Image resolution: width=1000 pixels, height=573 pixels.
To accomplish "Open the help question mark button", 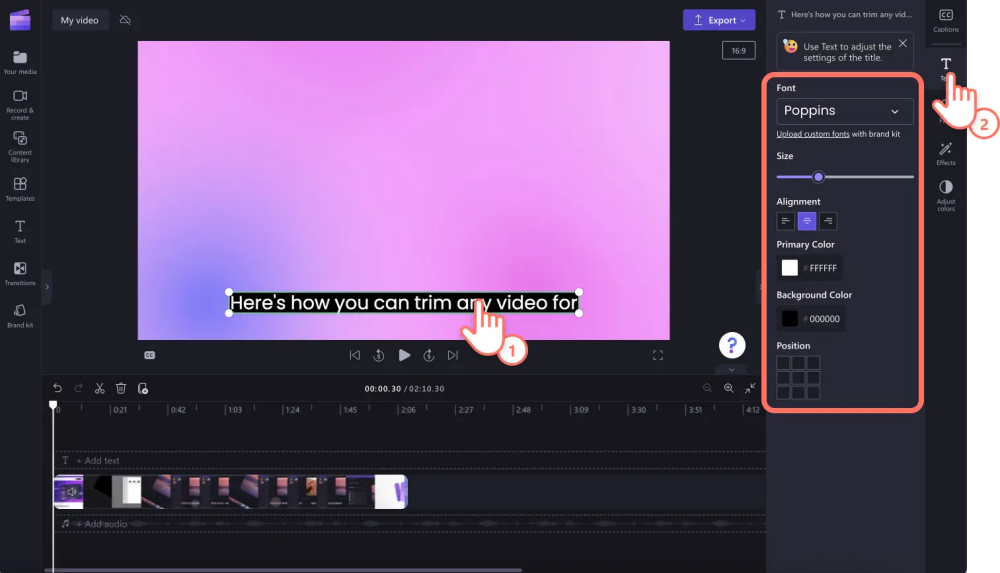I will 732,345.
